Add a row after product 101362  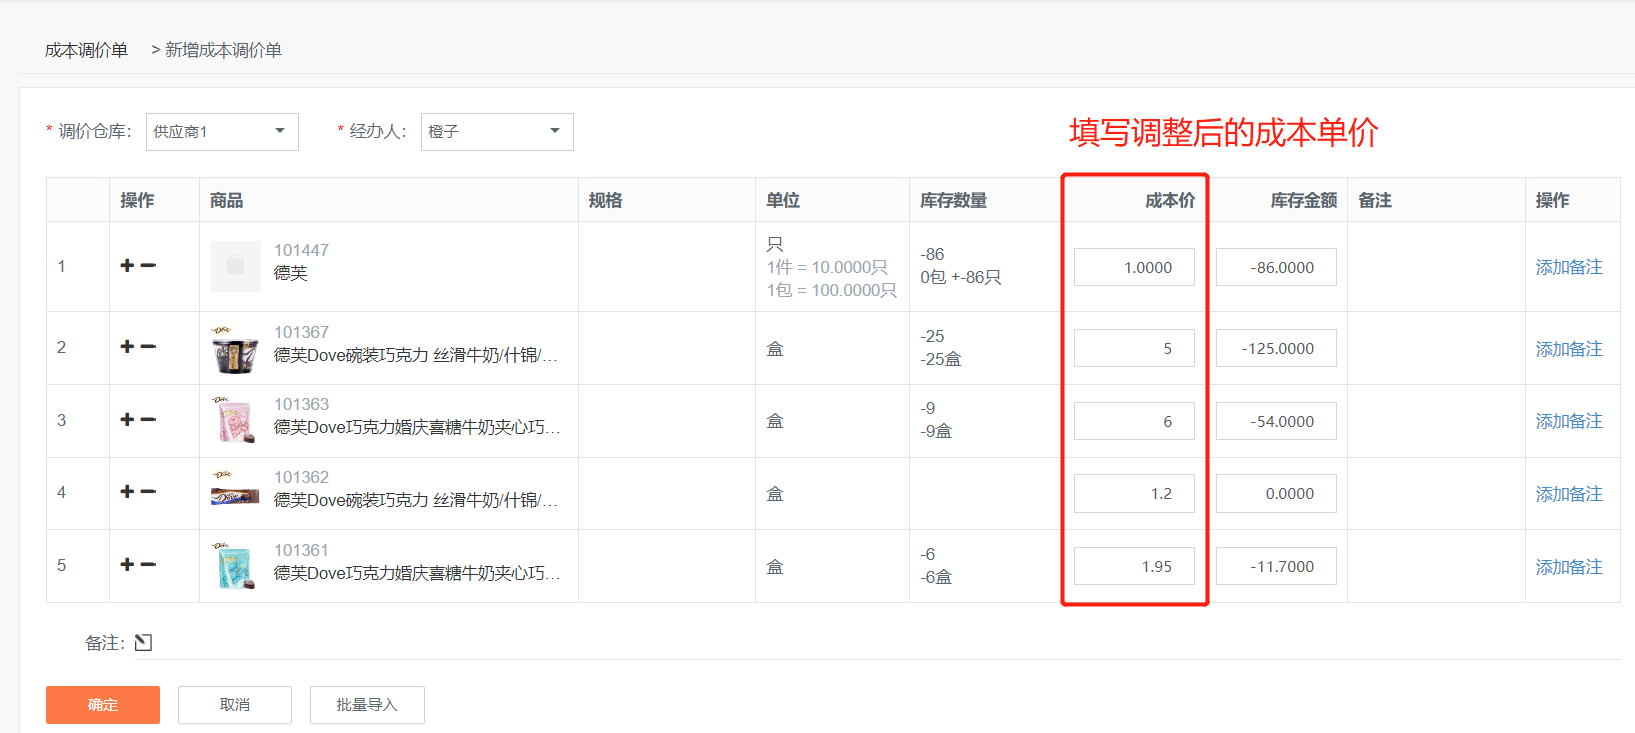click(127, 492)
